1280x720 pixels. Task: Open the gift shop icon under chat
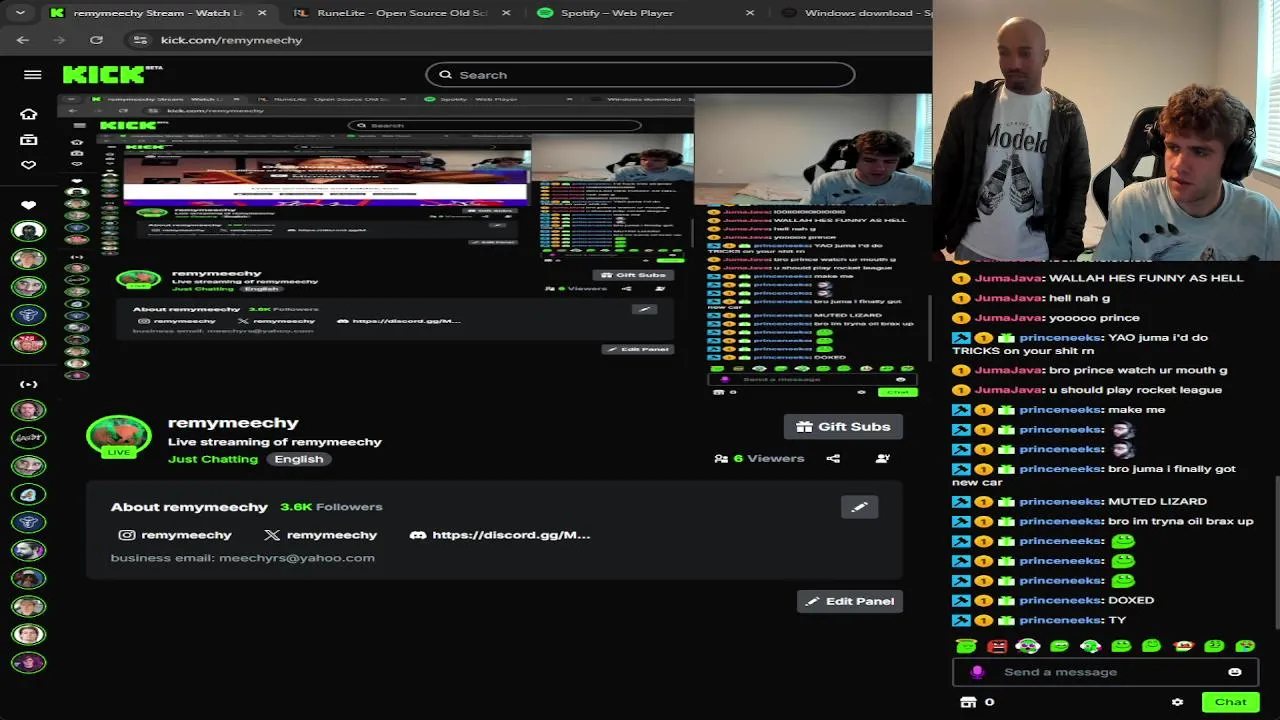968,703
